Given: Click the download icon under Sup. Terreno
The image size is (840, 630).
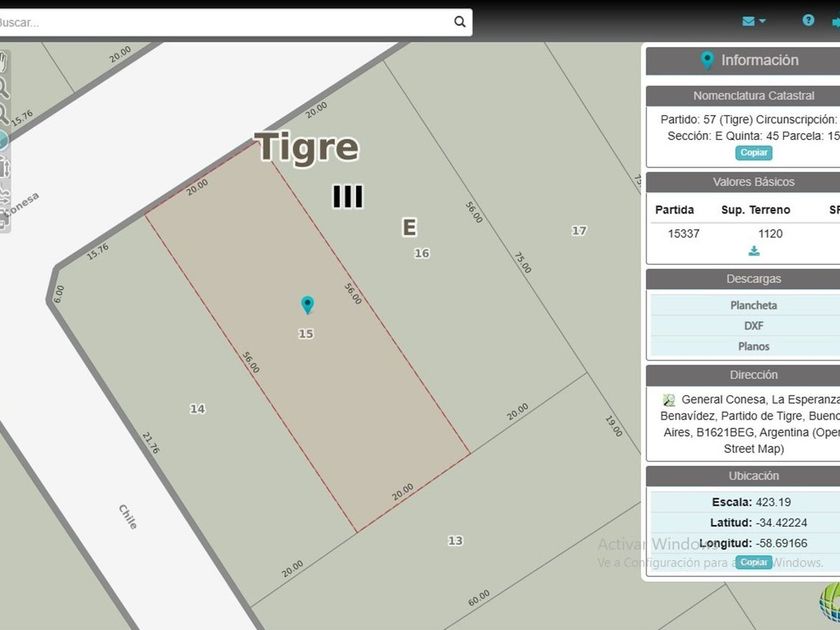Looking at the screenshot, I should (x=754, y=251).
